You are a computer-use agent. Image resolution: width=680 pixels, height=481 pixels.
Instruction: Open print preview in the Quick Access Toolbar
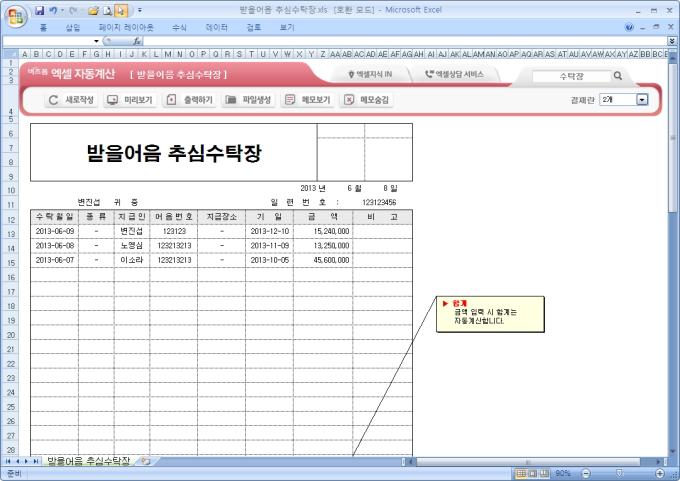pos(108,10)
